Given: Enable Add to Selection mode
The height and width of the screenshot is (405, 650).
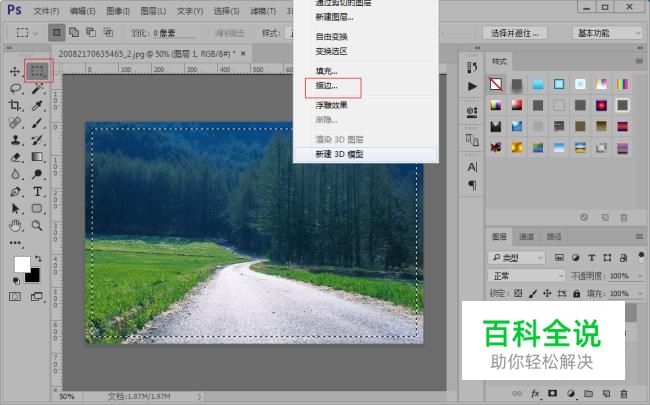Looking at the screenshot, I should [x=74, y=32].
